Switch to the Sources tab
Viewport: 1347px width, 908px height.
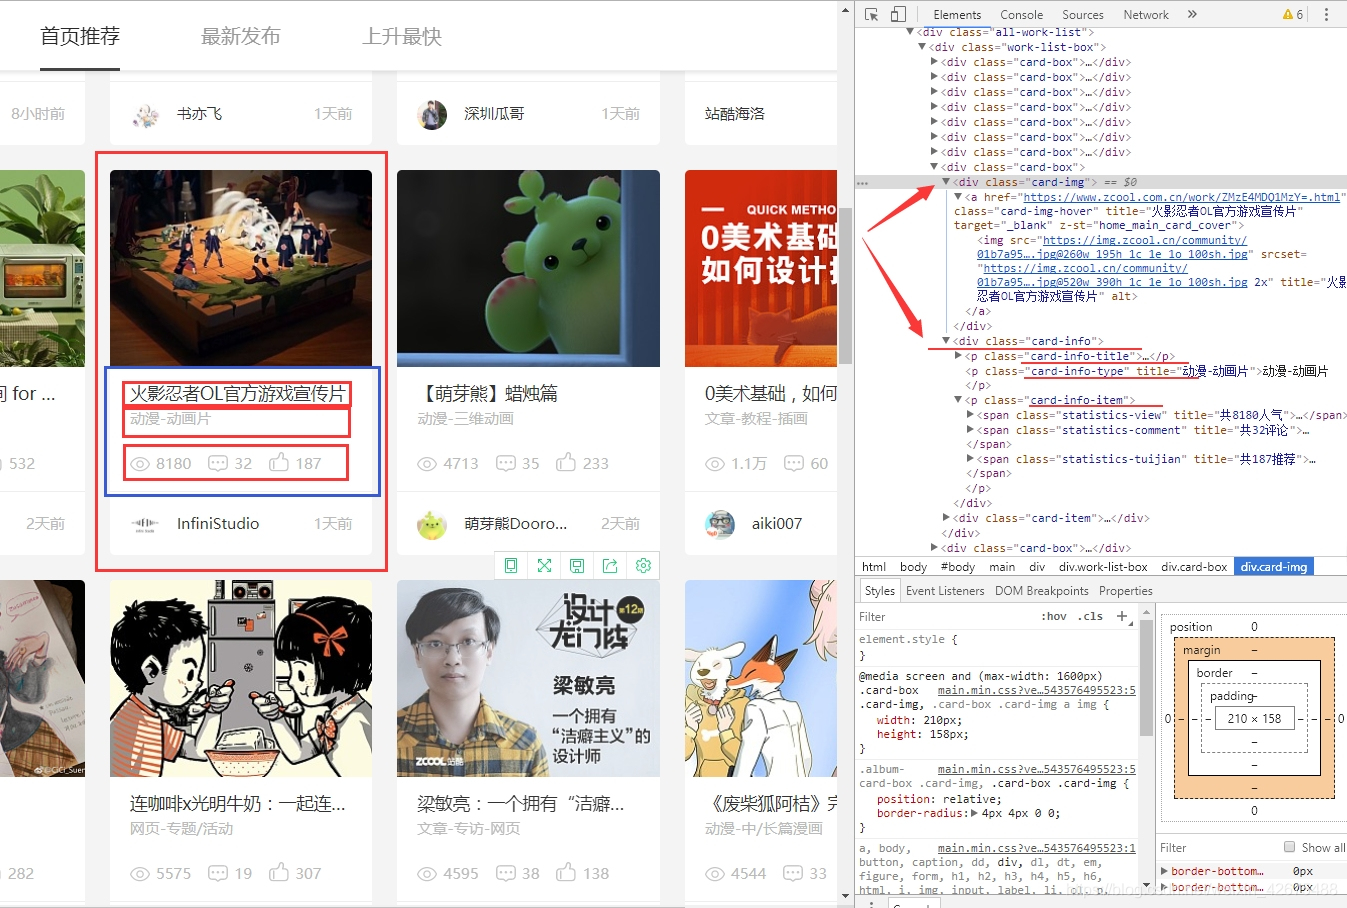click(x=1083, y=14)
